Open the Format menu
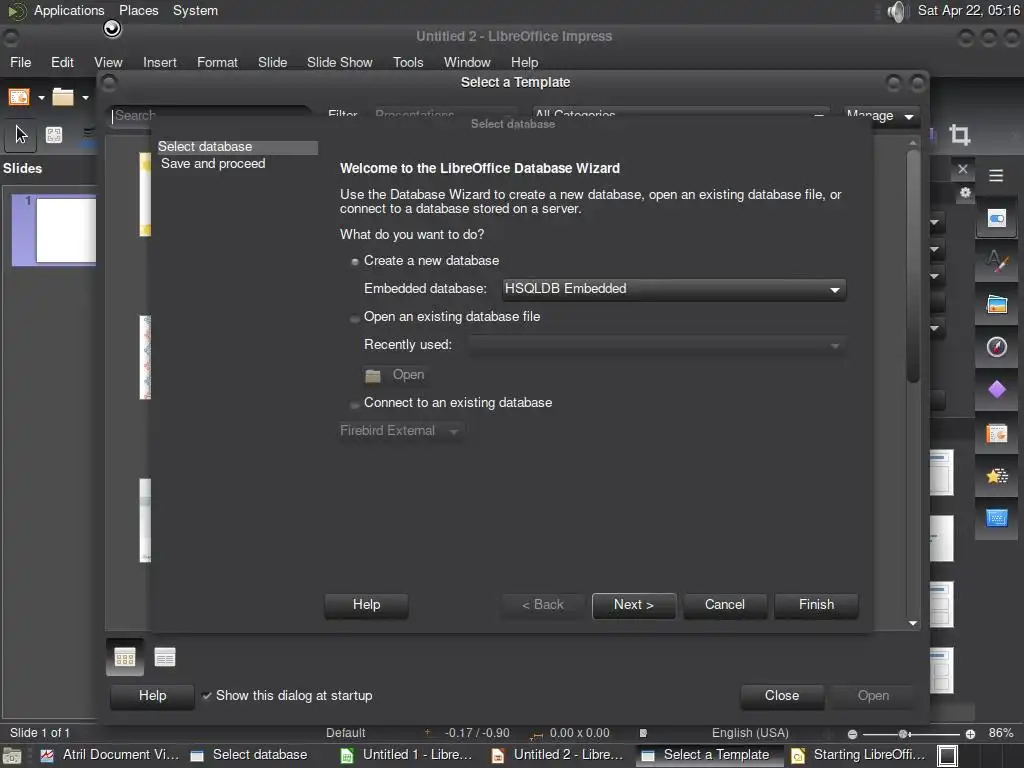 [x=217, y=62]
